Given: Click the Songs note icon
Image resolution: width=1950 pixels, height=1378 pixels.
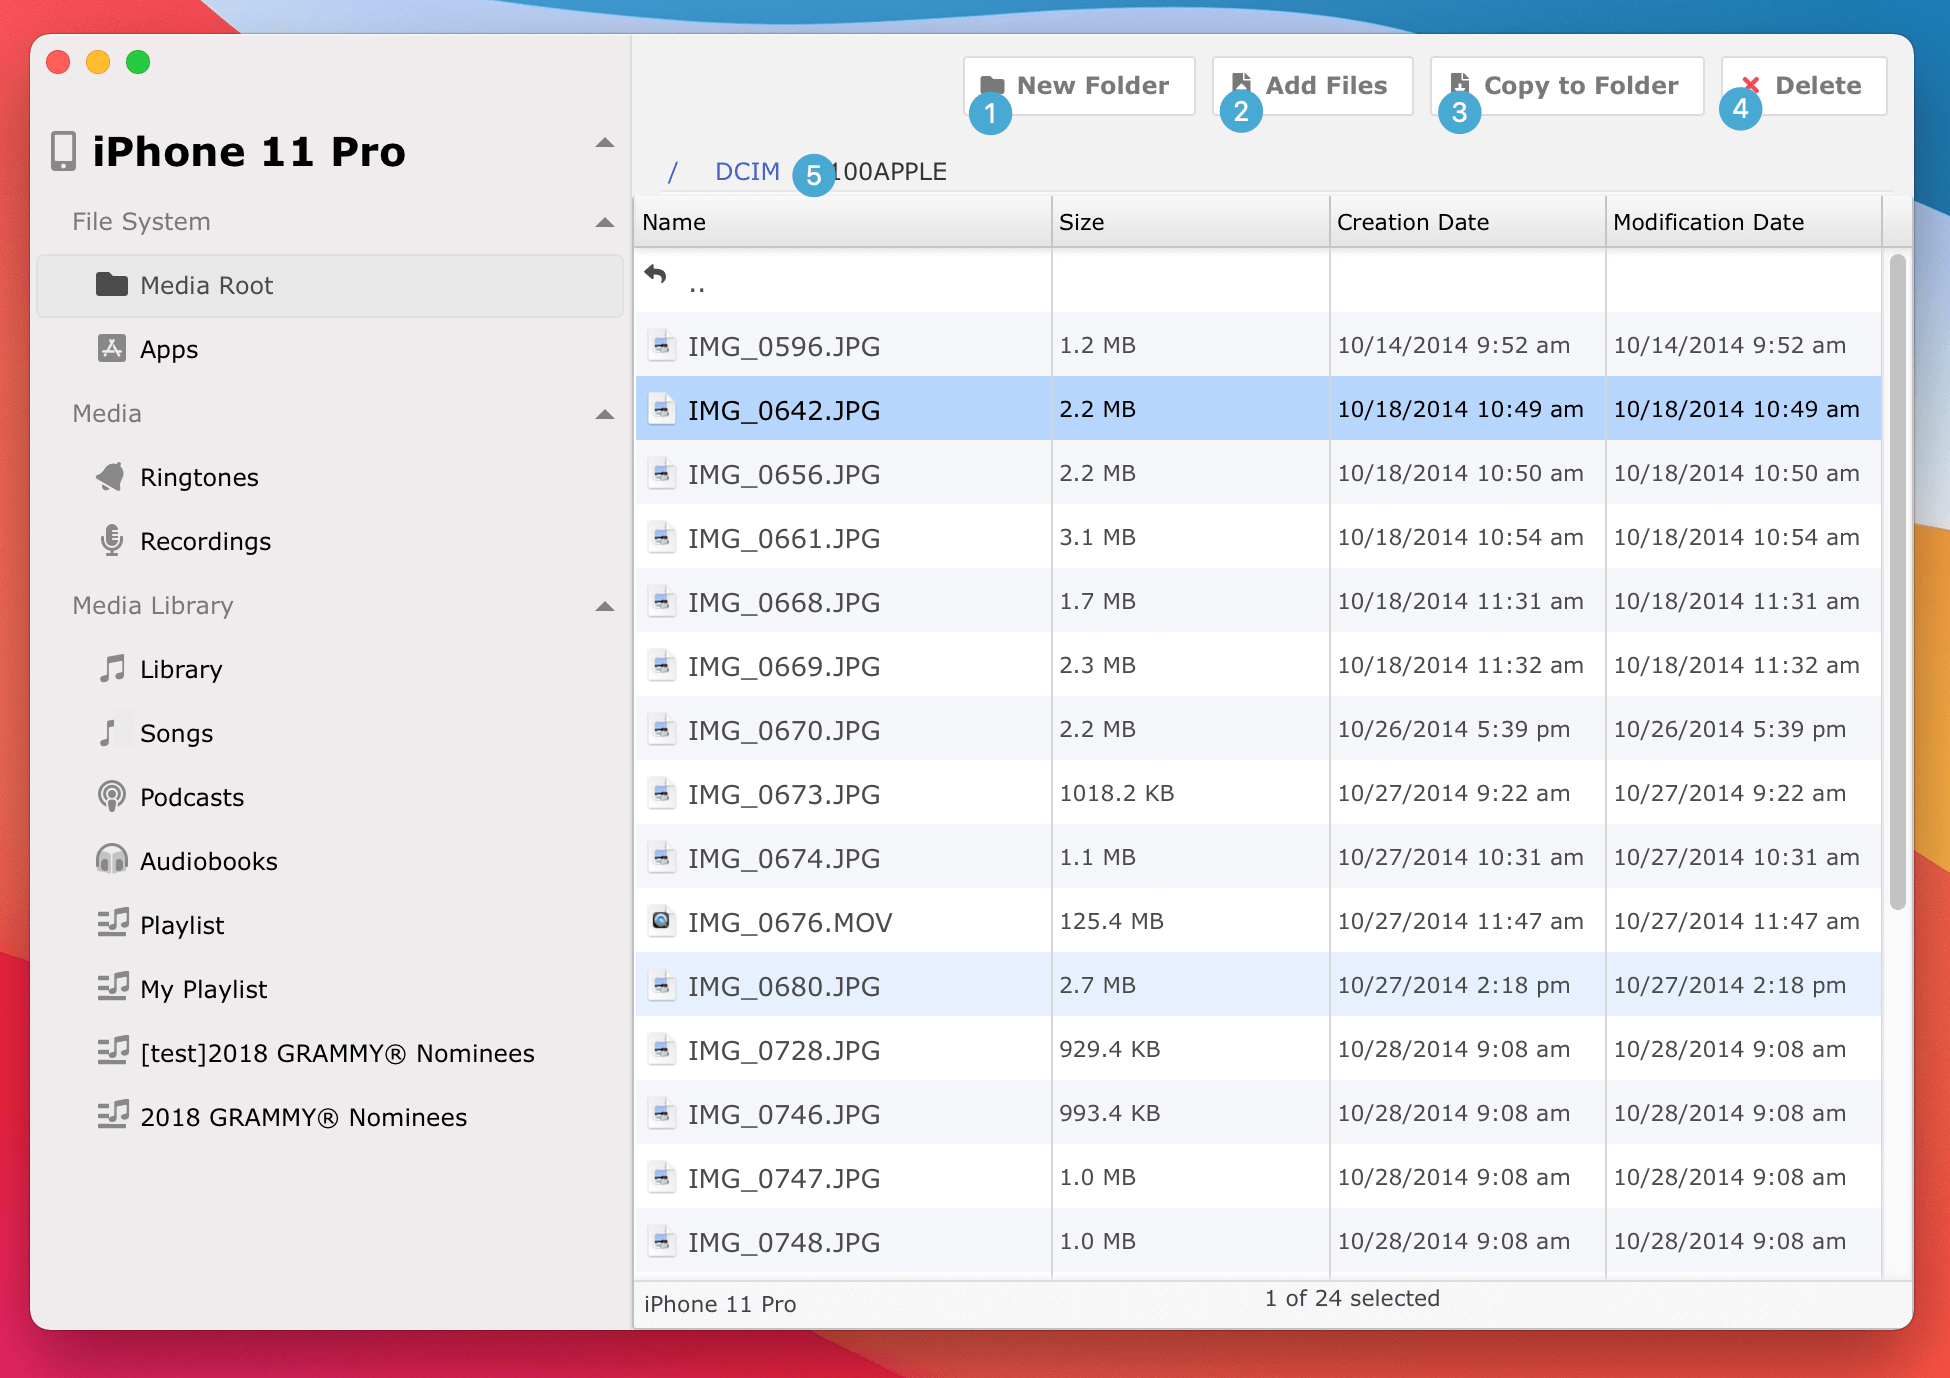Looking at the screenshot, I should tap(108, 732).
